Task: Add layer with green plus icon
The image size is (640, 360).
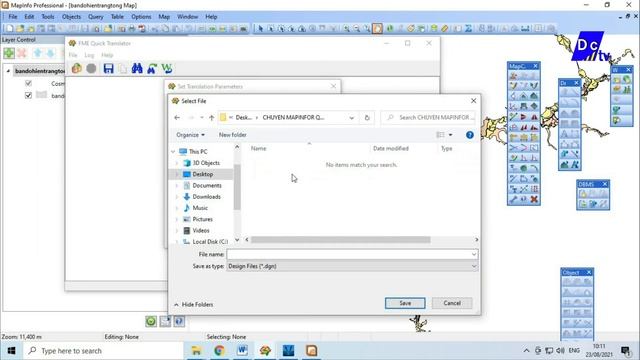Action: point(9,53)
